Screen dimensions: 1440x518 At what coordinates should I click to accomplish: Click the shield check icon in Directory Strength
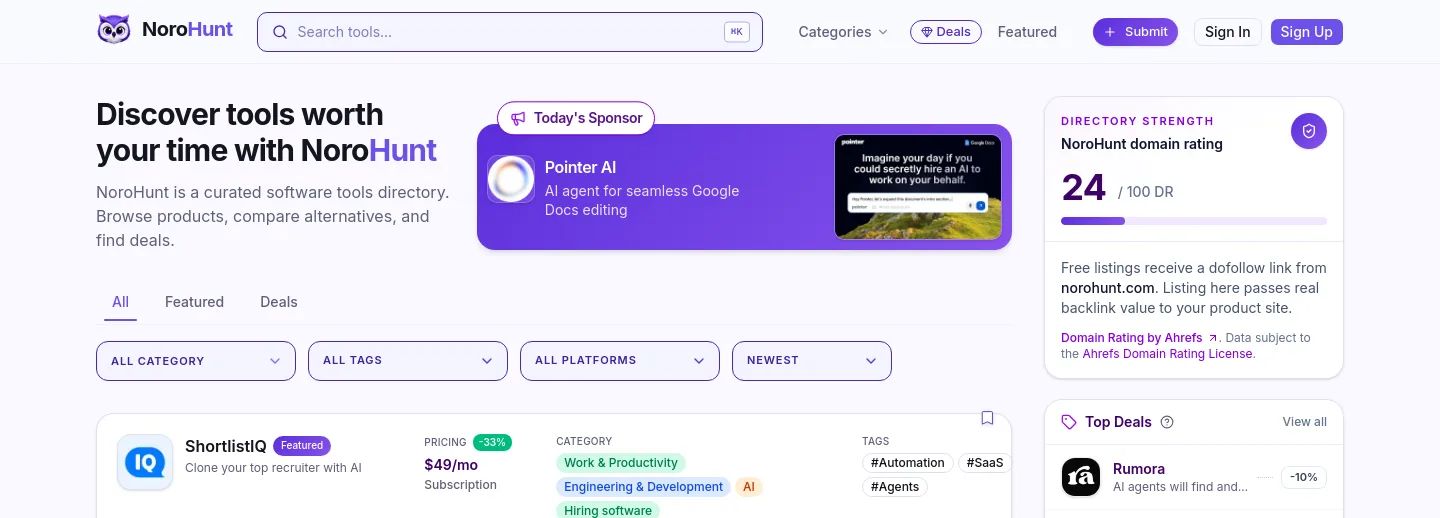click(x=1309, y=131)
